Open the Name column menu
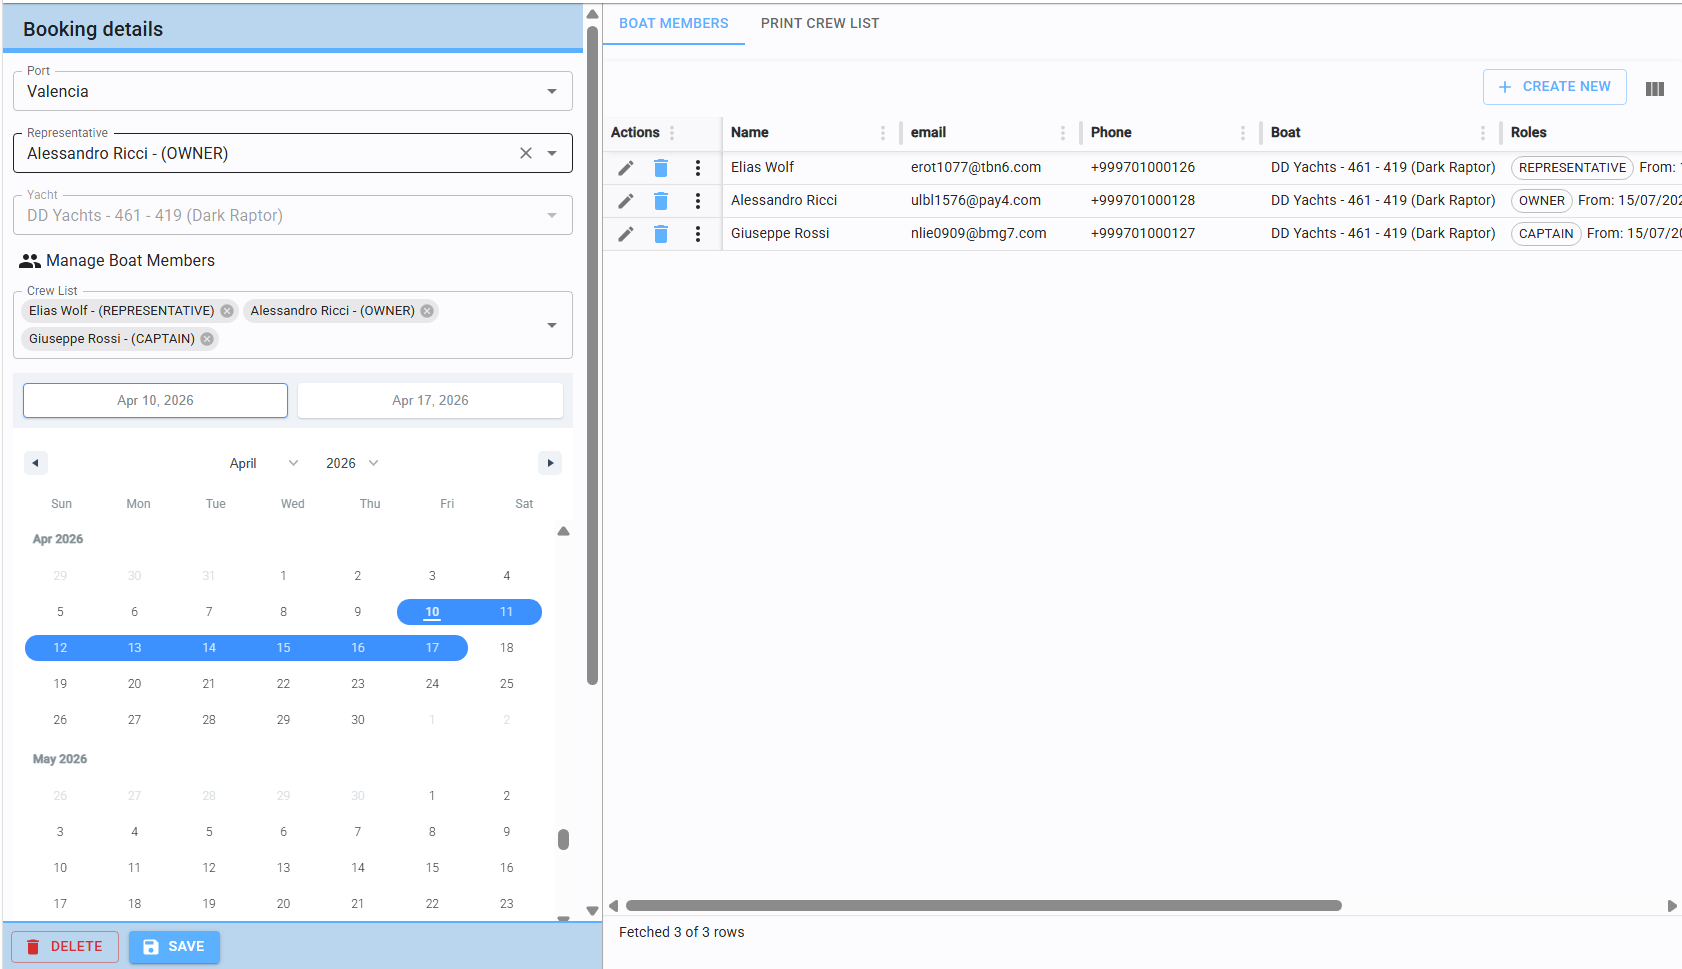Viewport: 1682px width, 969px height. pos(882,133)
